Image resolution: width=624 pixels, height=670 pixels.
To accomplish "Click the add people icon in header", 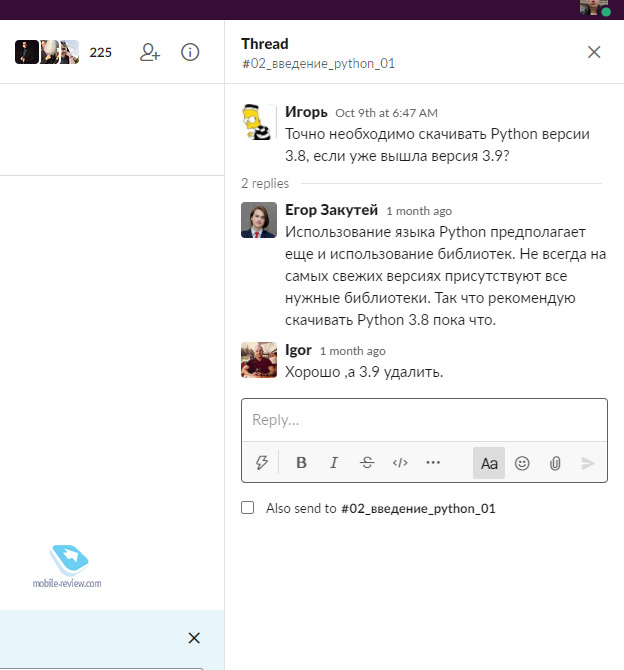I will tap(150, 52).
